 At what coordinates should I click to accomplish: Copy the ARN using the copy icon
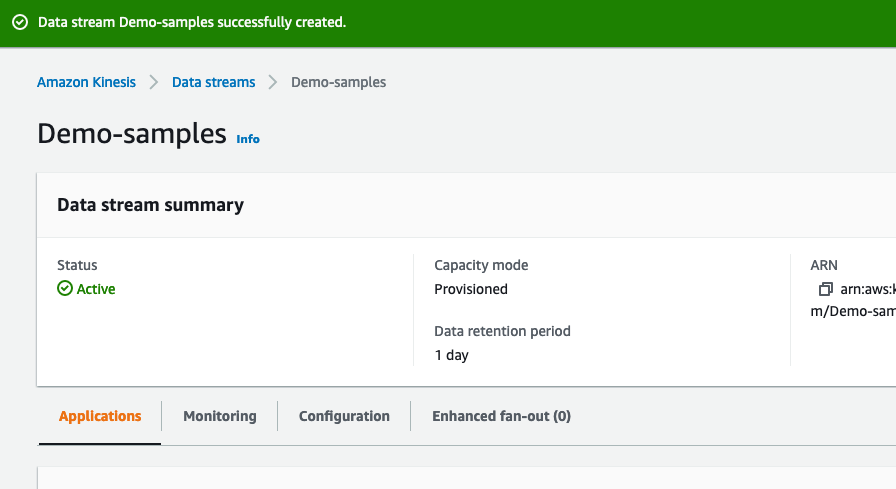825,289
